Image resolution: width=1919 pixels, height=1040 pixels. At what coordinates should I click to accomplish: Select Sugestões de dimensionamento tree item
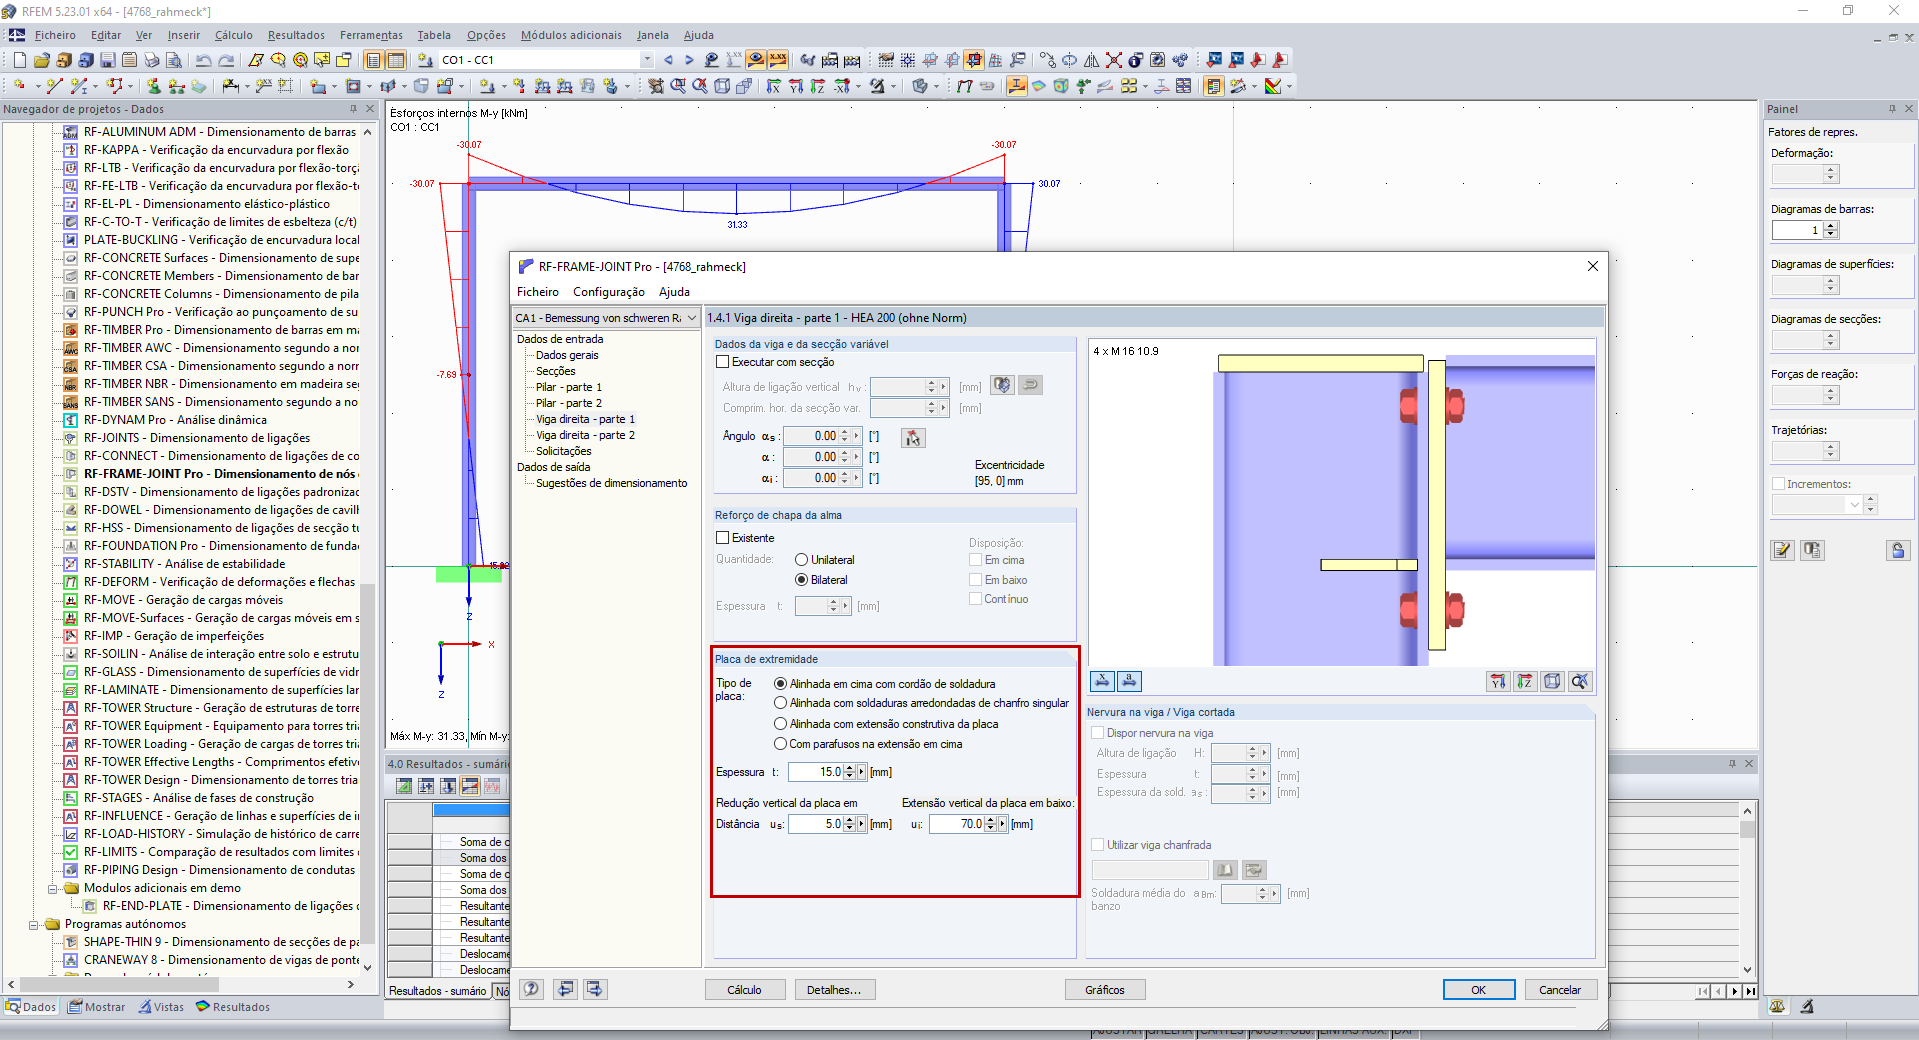click(x=612, y=483)
